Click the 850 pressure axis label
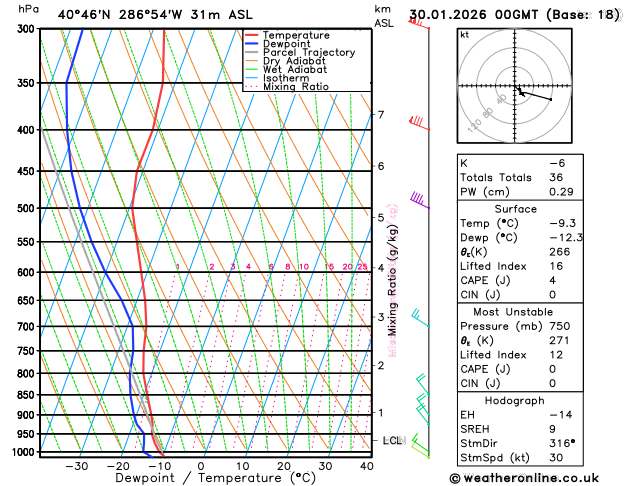 [28, 395]
